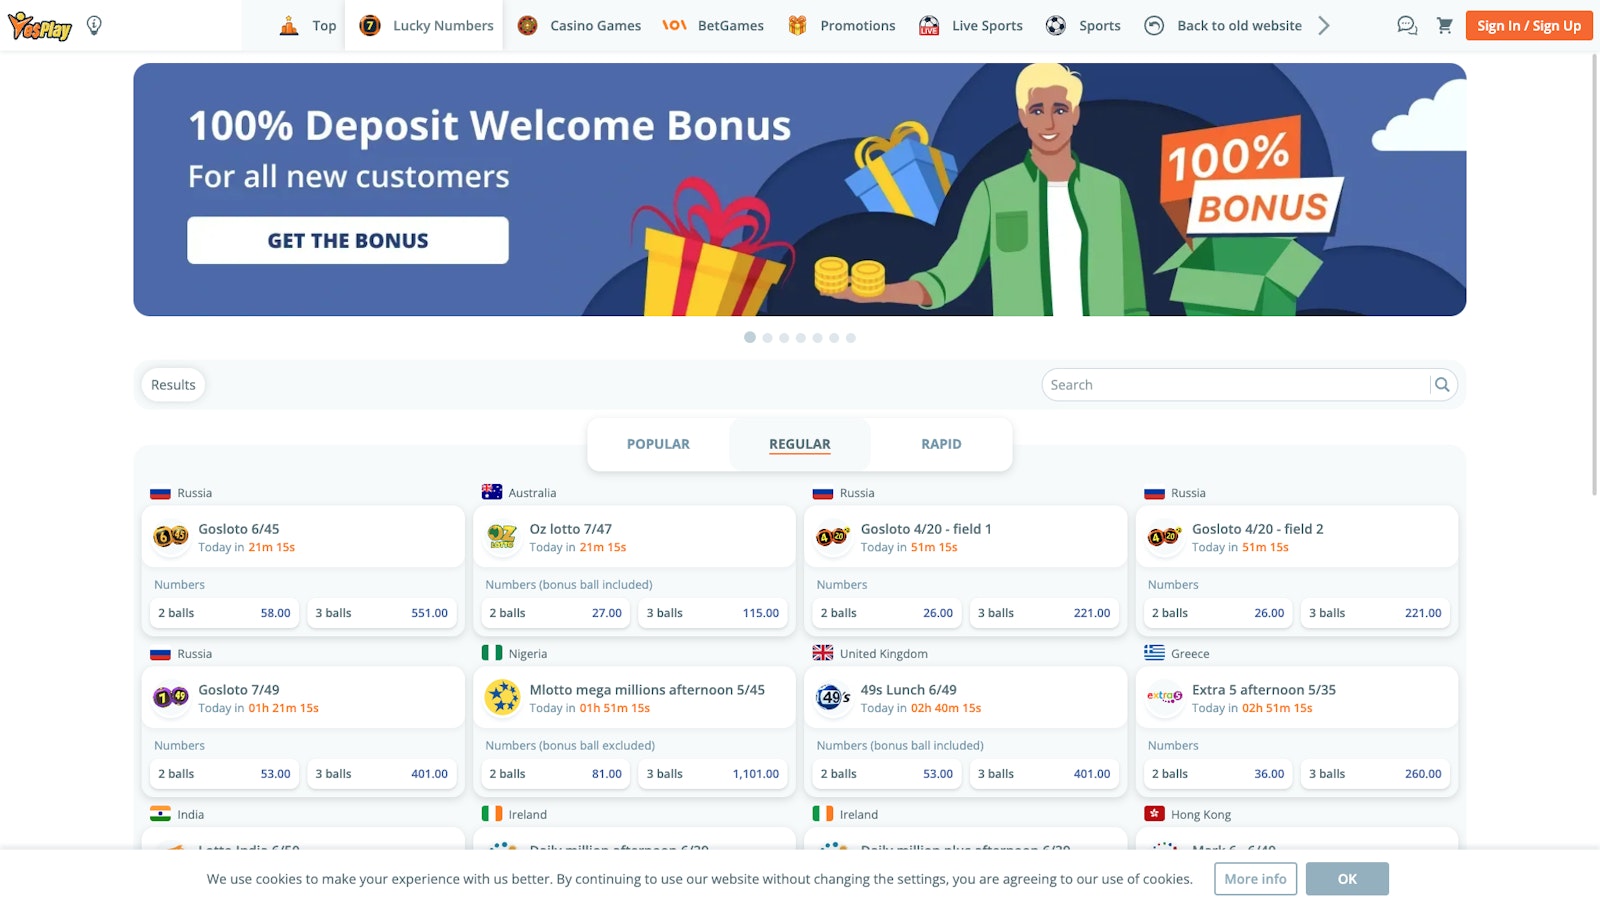The image size is (1600, 908).
Task: Expand more navigation items with right chevron
Action: click(1324, 26)
